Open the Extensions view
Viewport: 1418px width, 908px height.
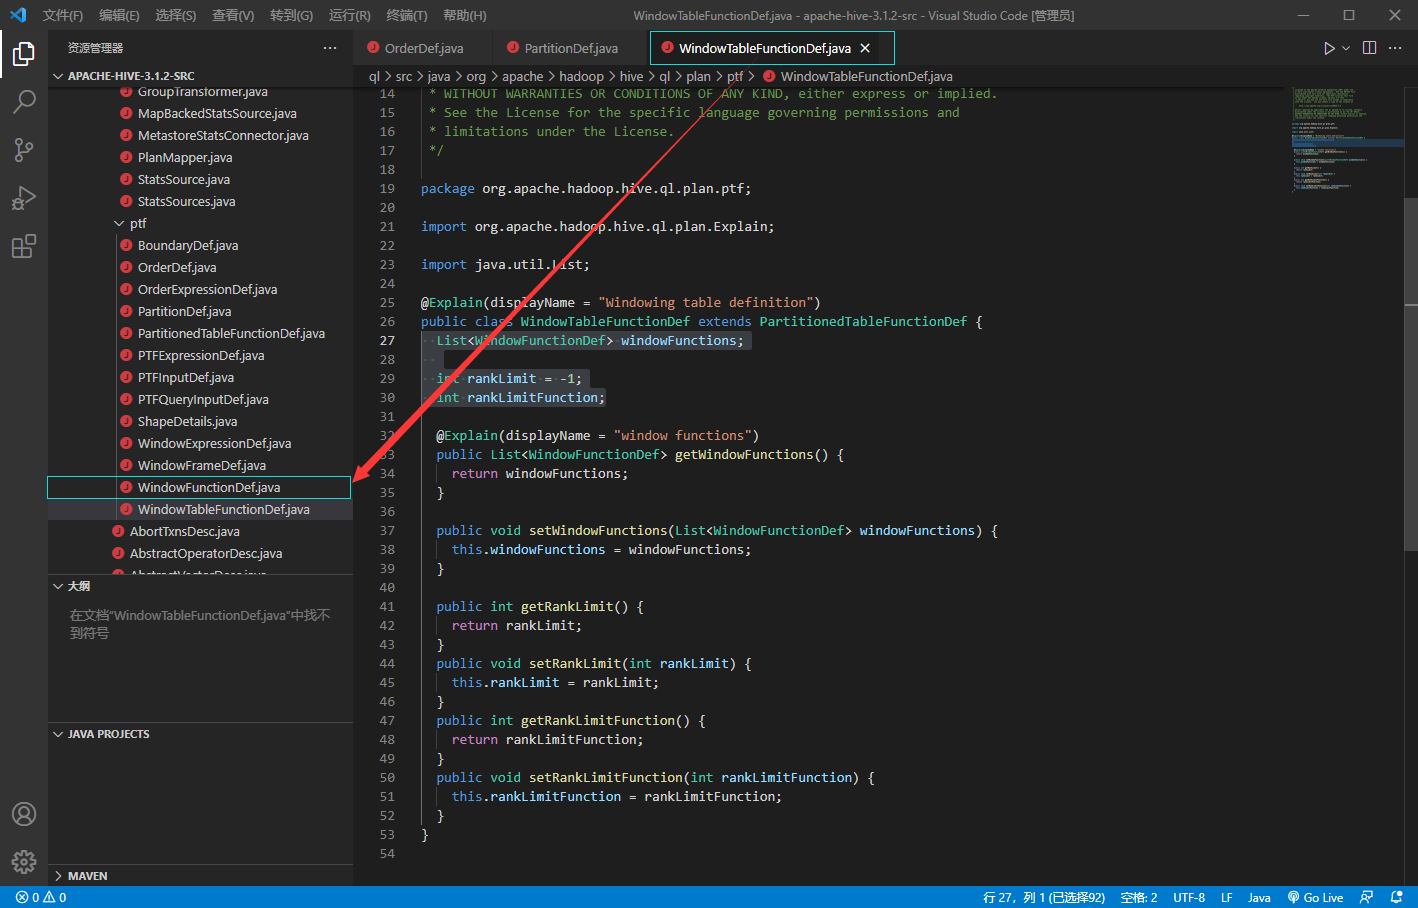click(x=24, y=245)
